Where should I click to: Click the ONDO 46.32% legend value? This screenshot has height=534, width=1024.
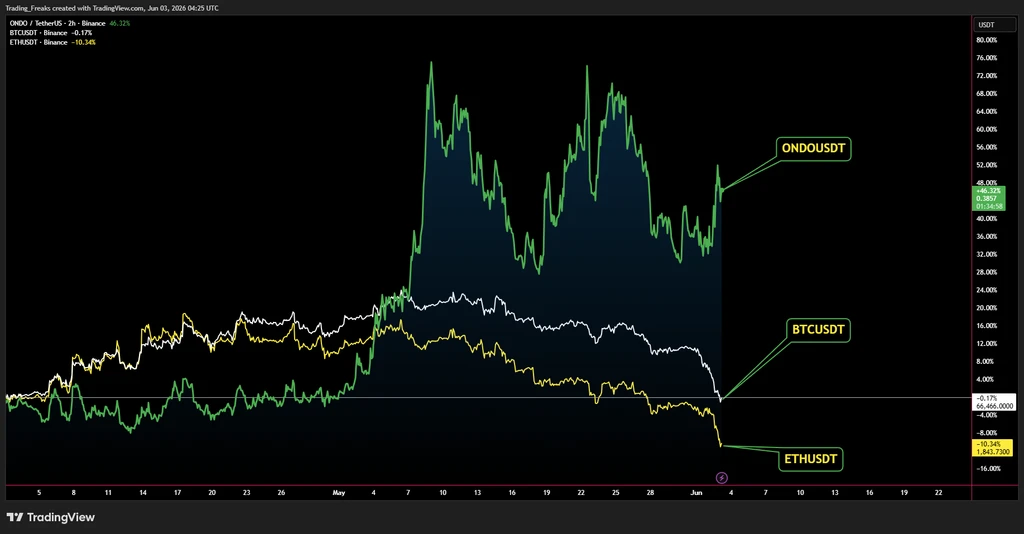tap(120, 24)
